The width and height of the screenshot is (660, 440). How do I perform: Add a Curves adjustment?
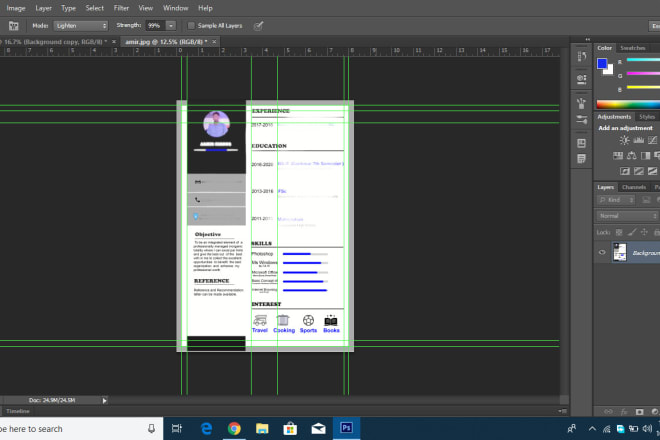pos(652,140)
